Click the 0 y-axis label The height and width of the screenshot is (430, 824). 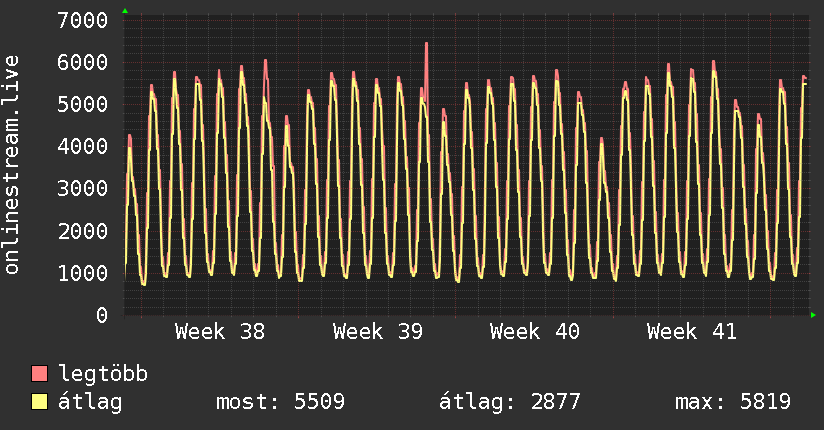click(101, 315)
